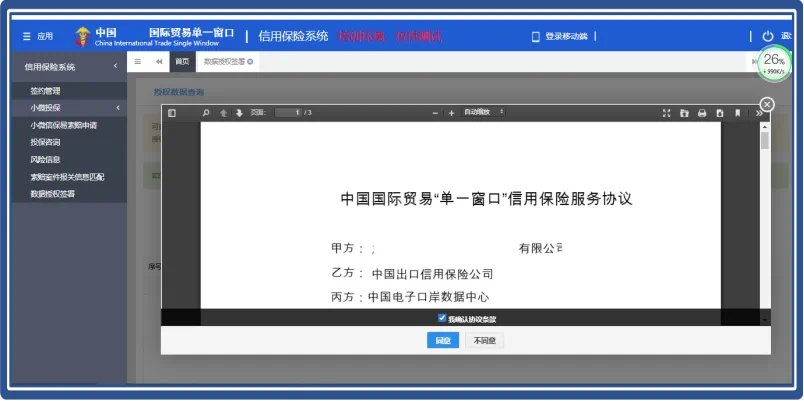Image resolution: width=804 pixels, height=401 pixels.
Task: Click tab bar rewind double-arrow icon
Action: [159, 62]
